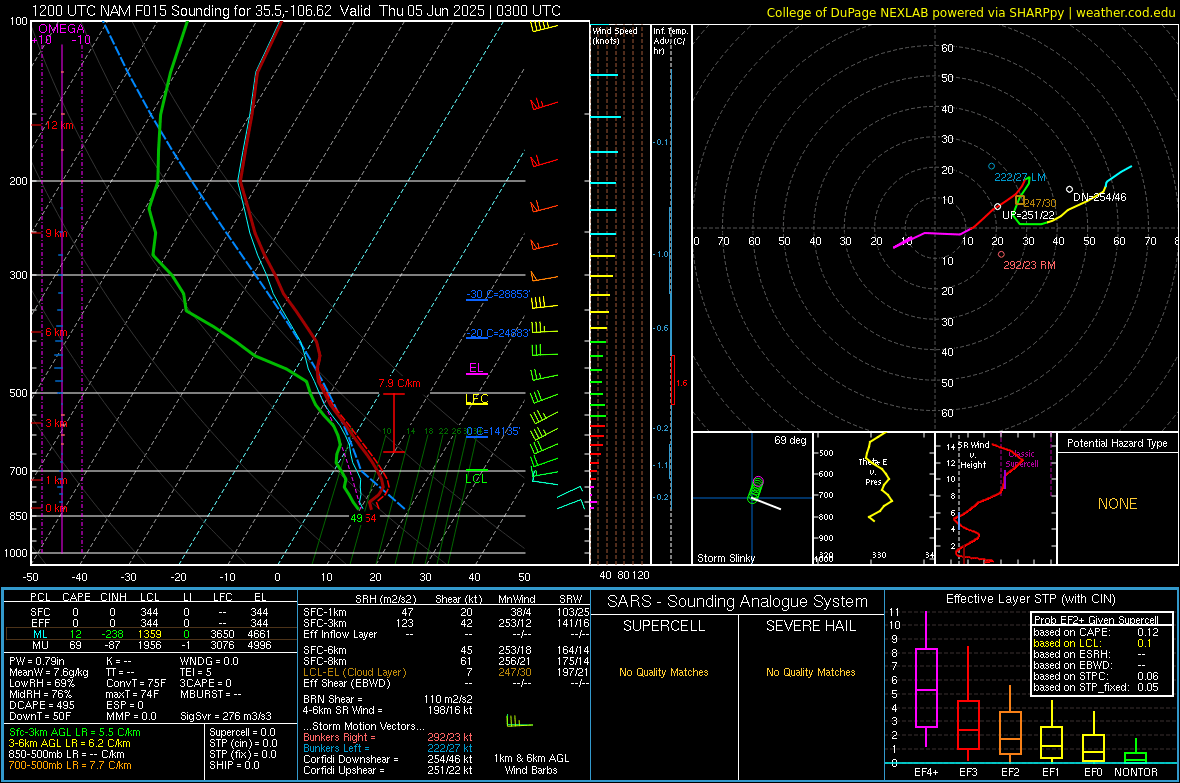
Task: Click the SUPERCELL column heading
Action: [x=664, y=626]
